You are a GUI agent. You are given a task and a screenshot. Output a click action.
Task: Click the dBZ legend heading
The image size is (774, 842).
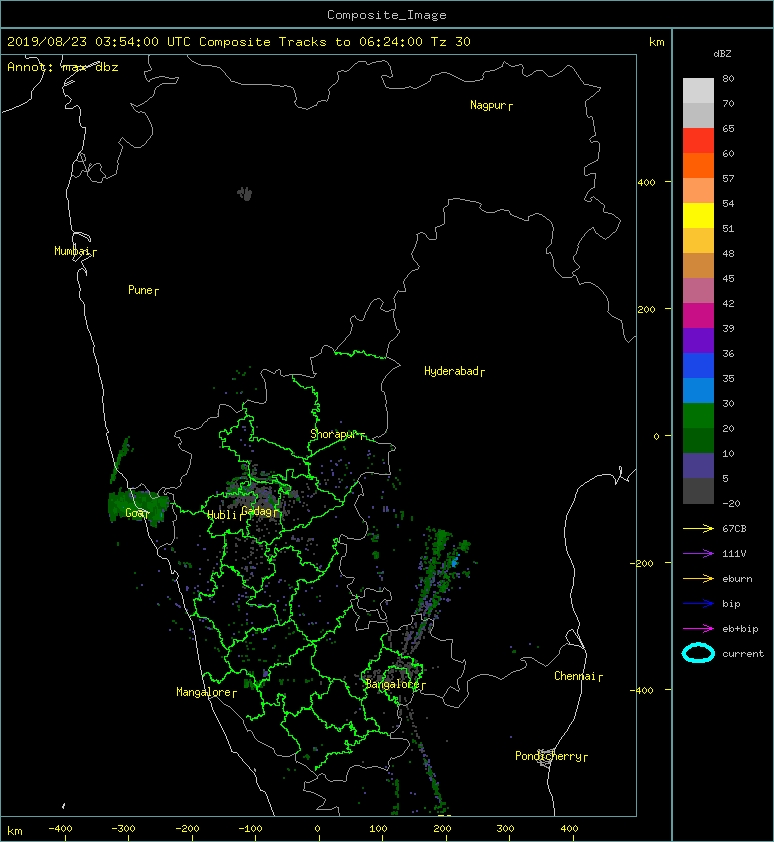(x=722, y=54)
